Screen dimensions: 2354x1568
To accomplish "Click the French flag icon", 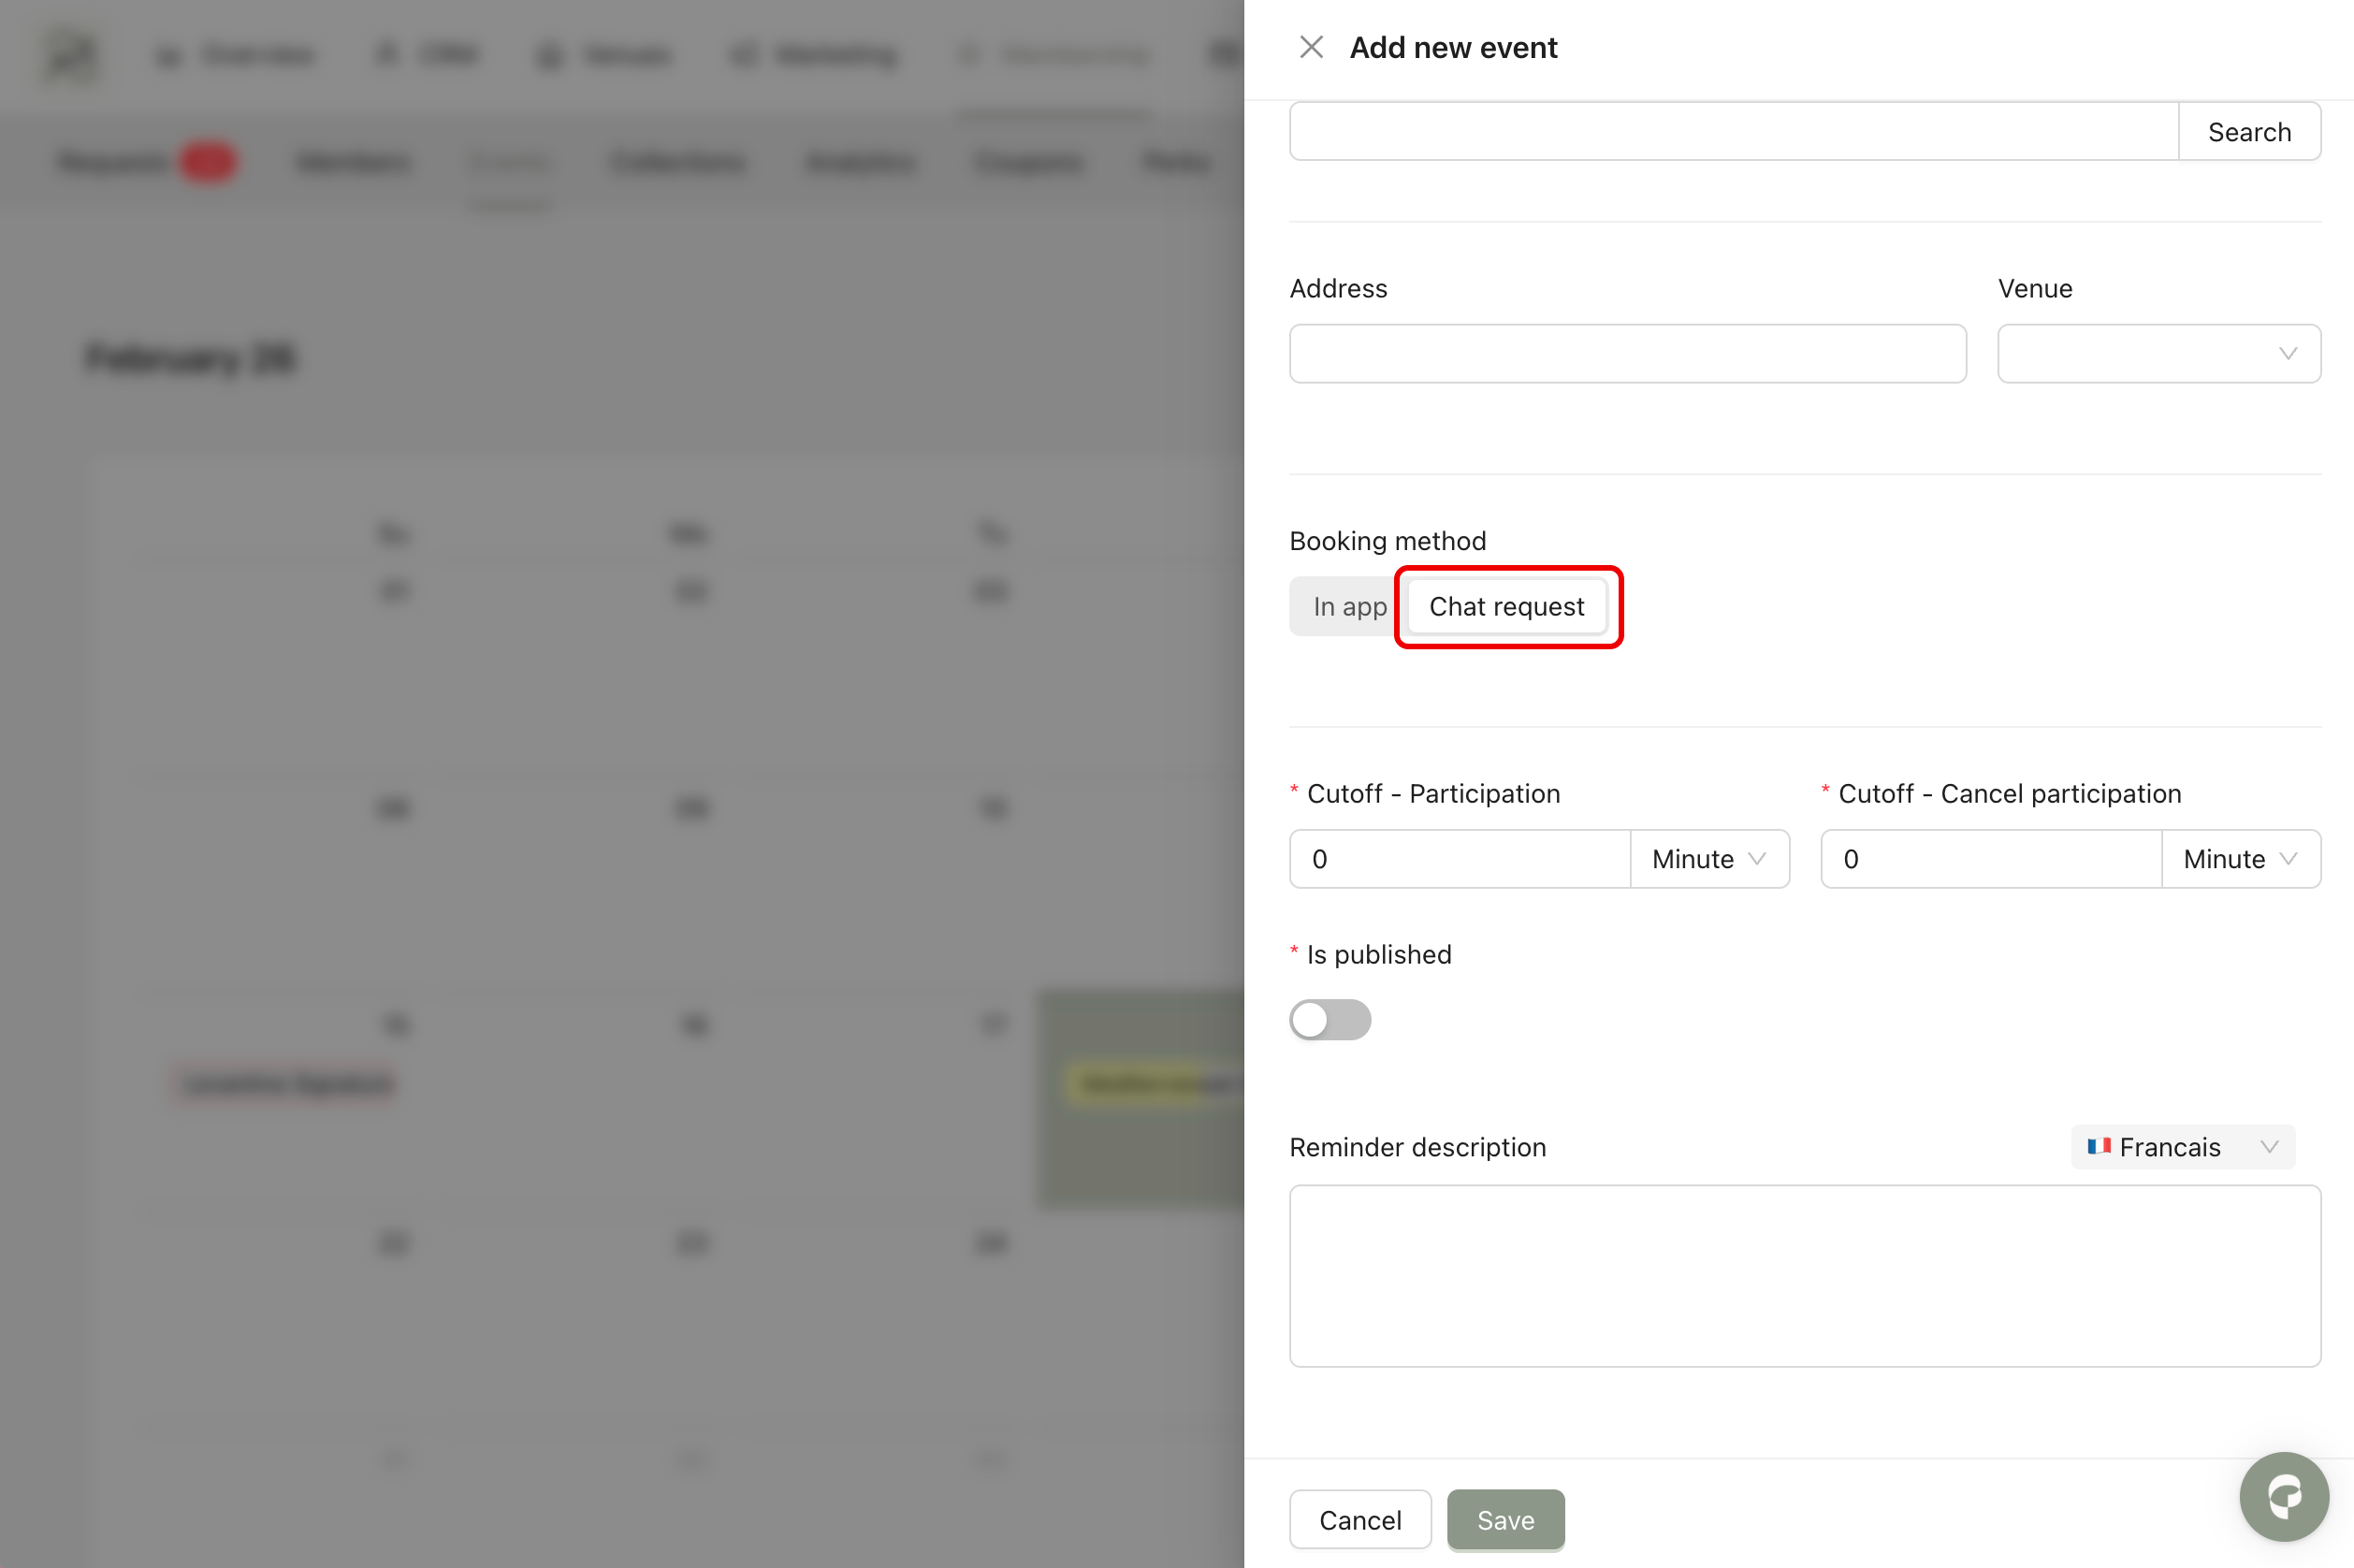I will coord(2098,1146).
